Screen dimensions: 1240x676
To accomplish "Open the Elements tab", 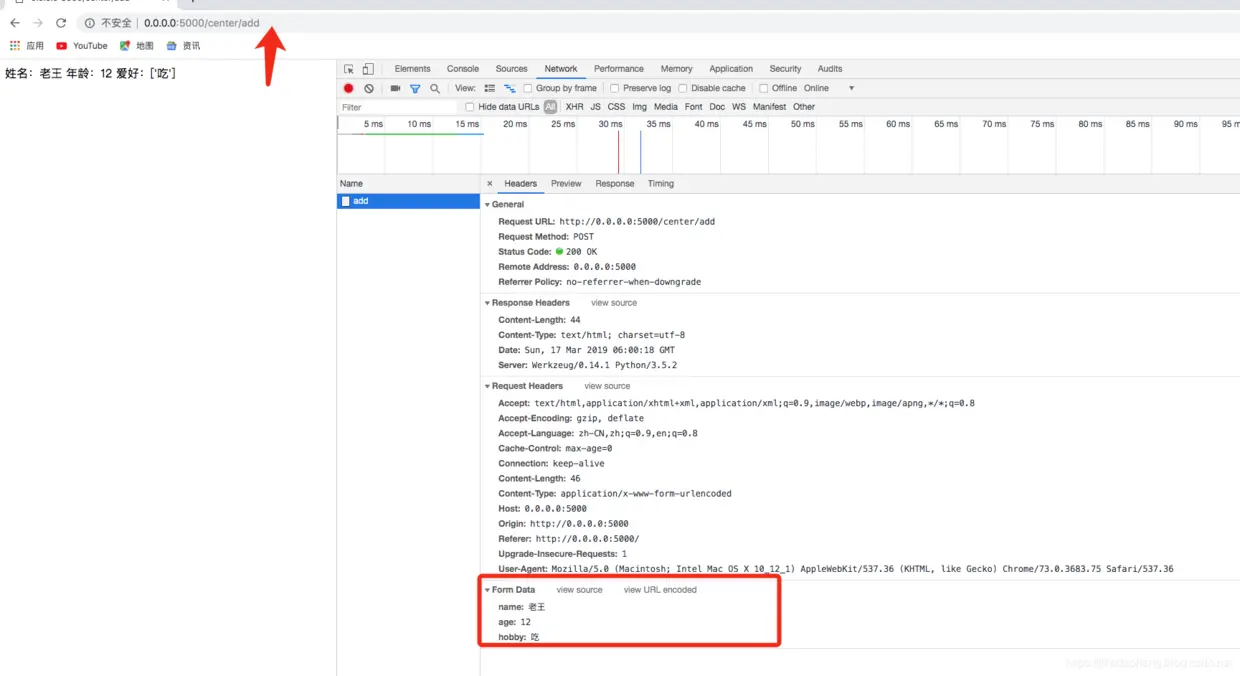I will 412,69.
